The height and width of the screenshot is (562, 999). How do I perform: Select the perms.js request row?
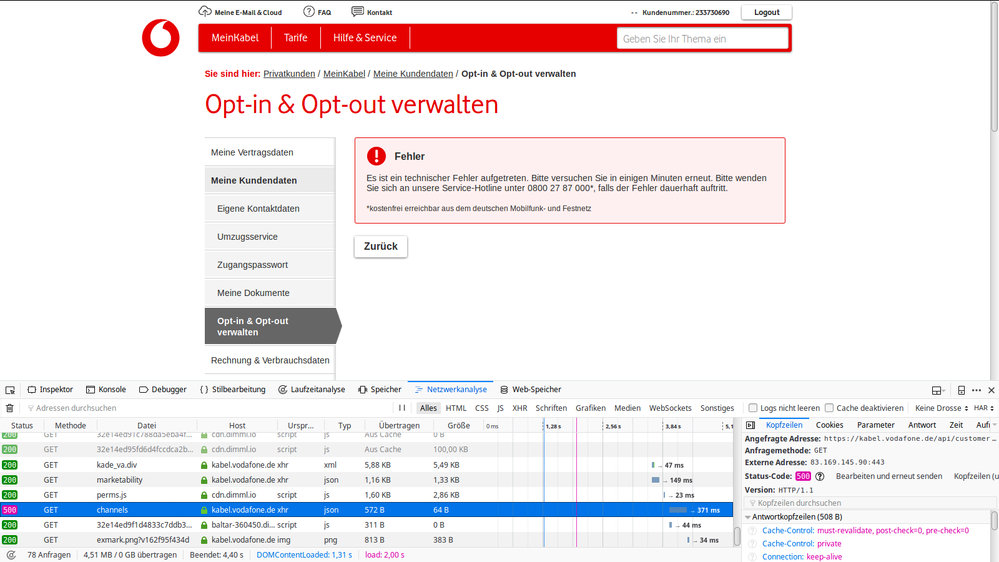coord(366,495)
